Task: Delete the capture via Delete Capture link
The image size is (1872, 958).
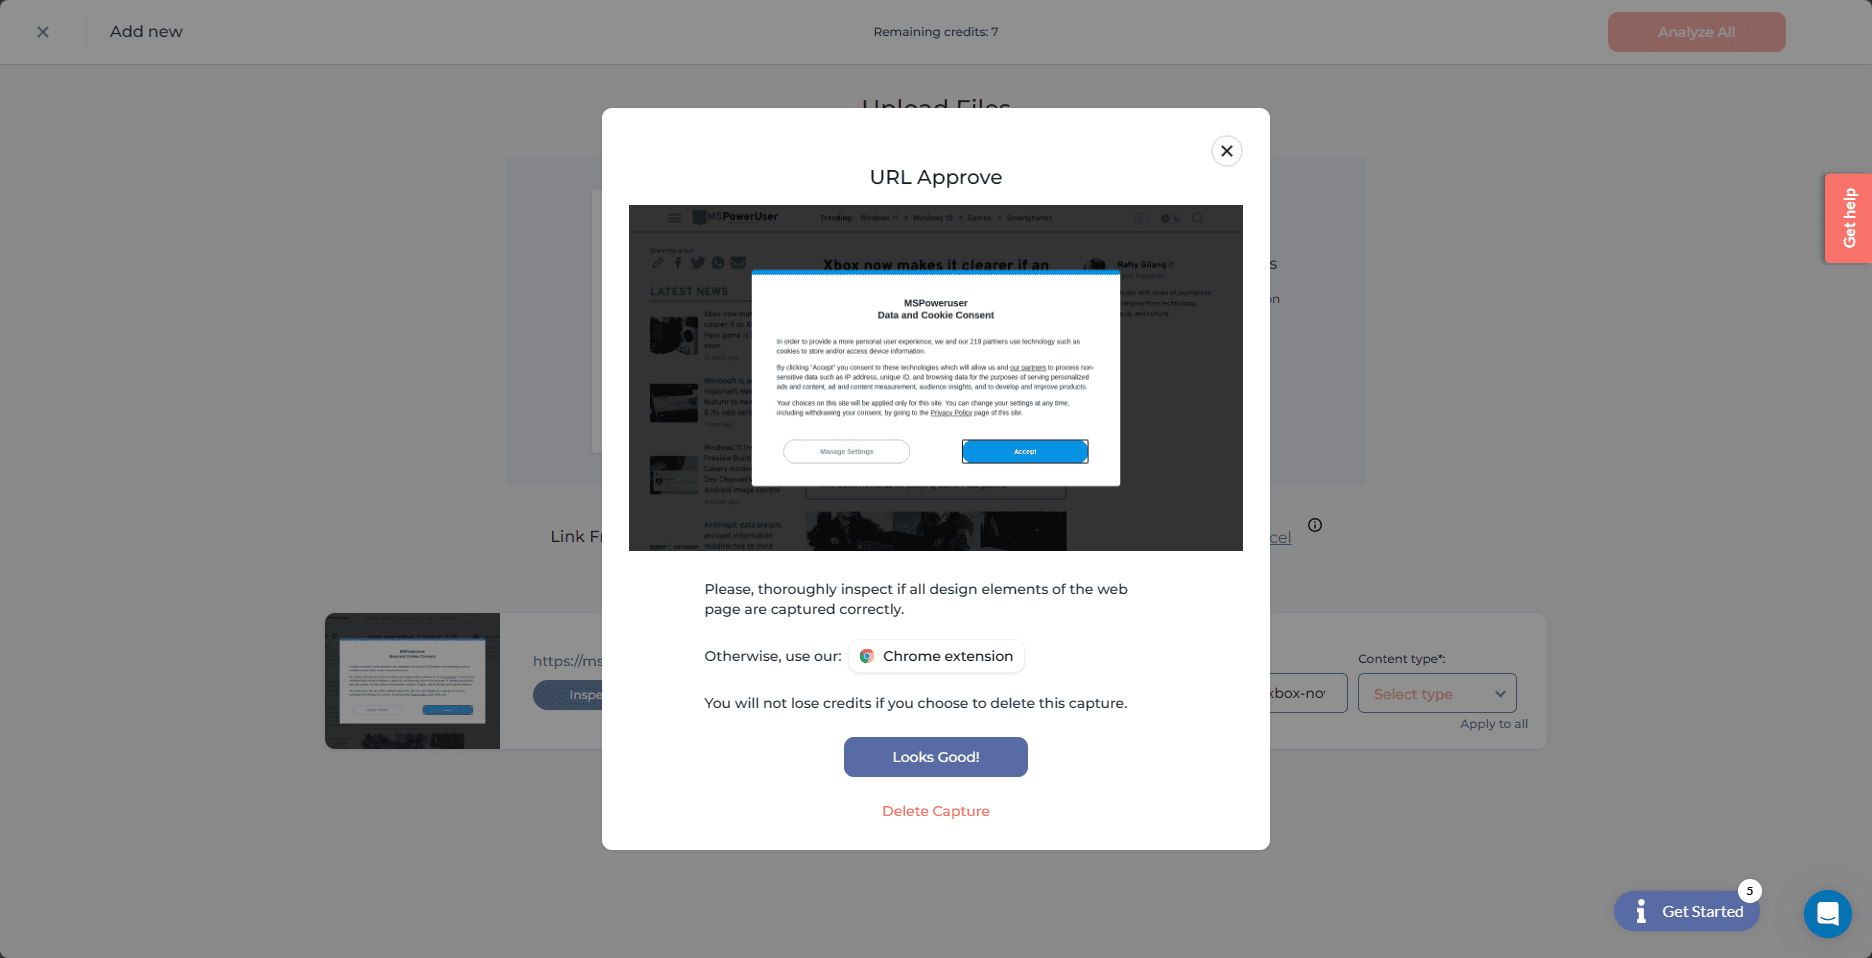Action: click(x=936, y=811)
